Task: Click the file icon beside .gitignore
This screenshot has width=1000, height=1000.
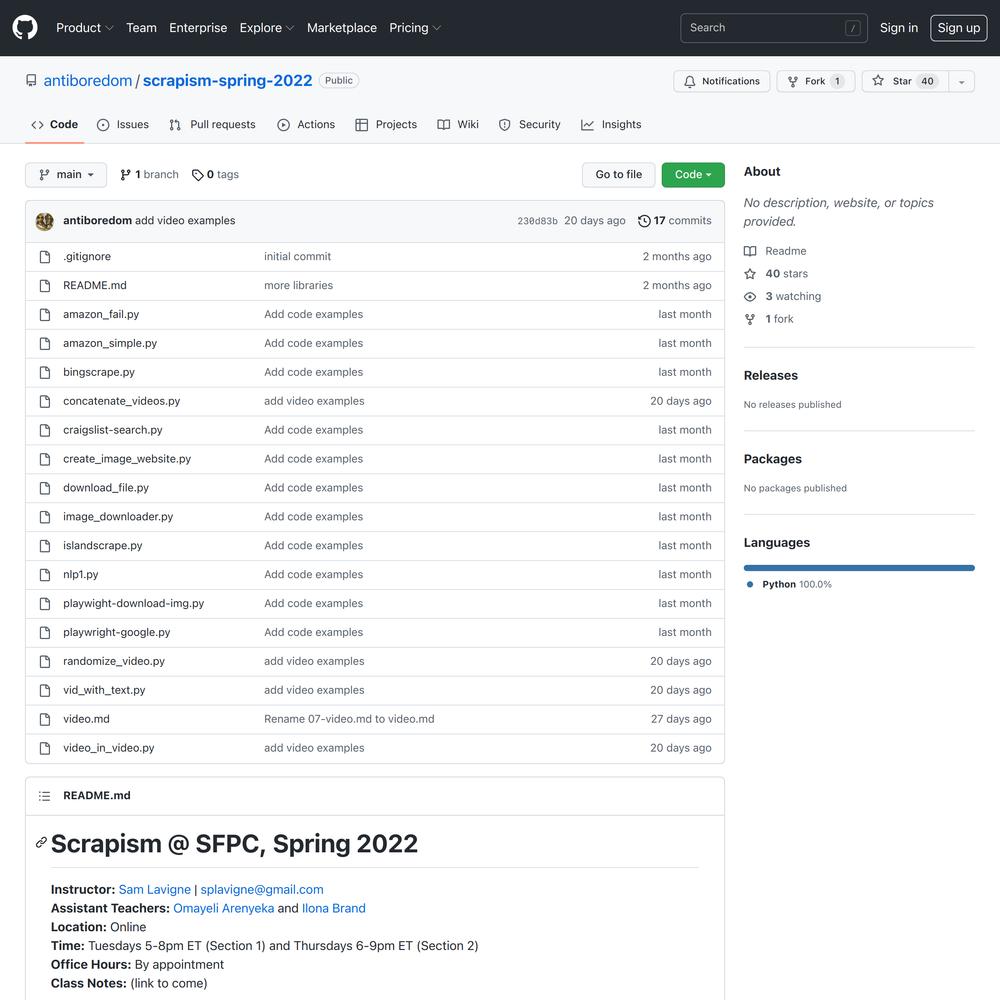Action: point(45,257)
